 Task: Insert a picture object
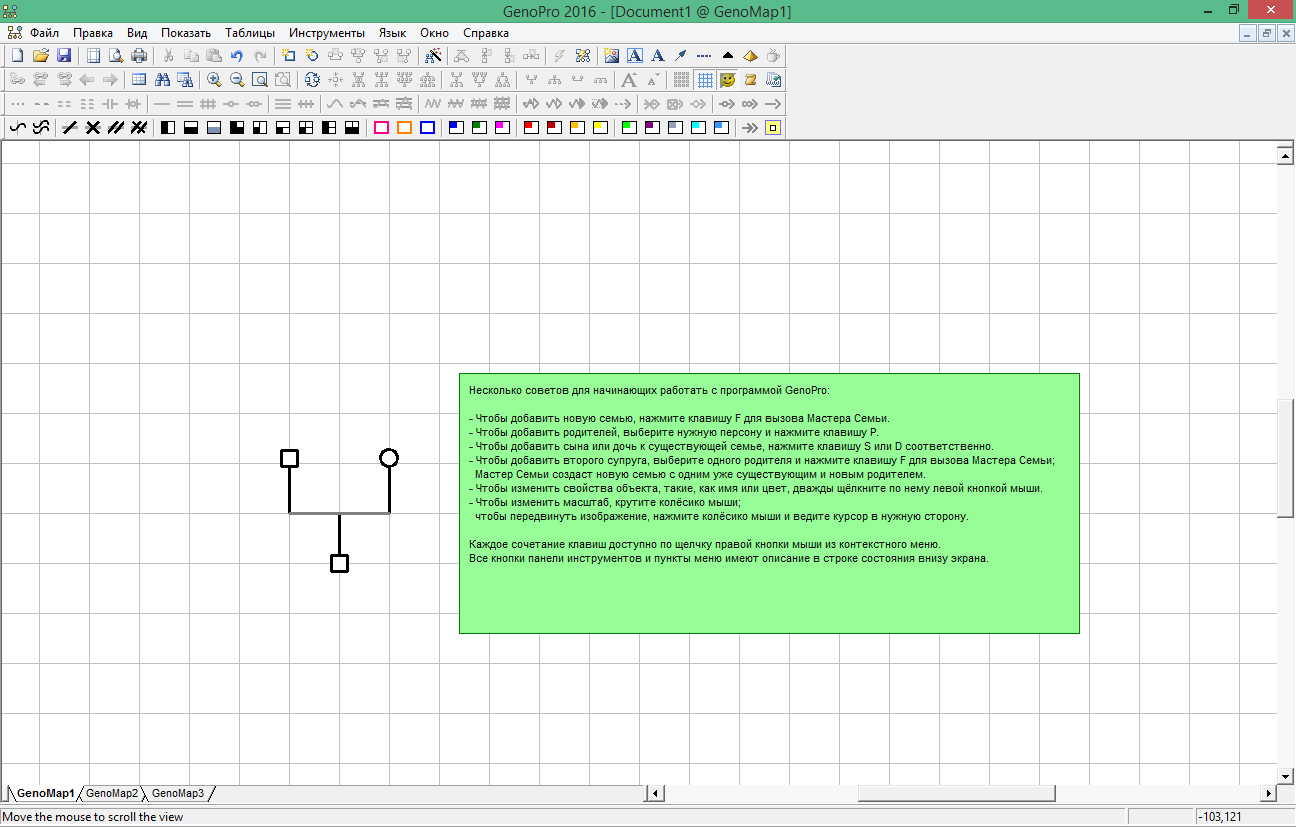tap(611, 56)
